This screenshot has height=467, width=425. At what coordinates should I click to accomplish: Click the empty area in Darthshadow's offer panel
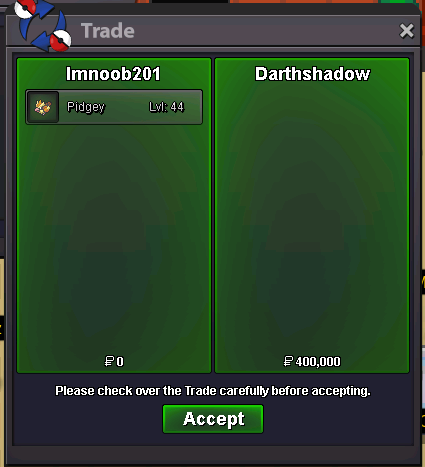point(312,220)
